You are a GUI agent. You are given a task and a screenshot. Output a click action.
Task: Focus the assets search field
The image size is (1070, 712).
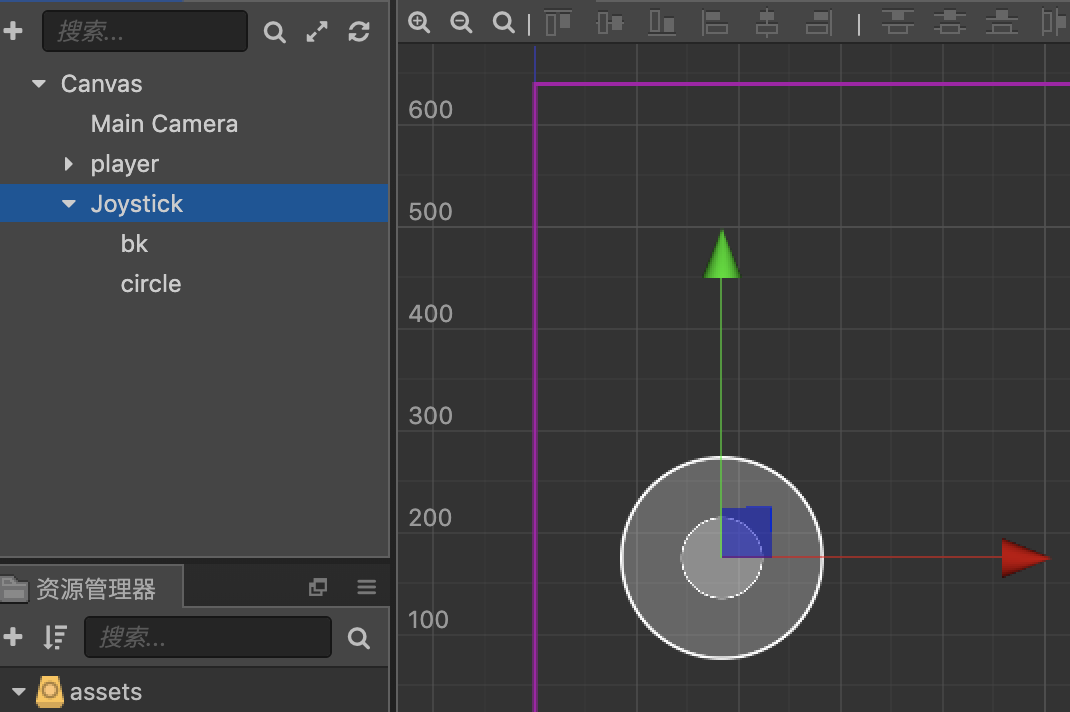[207, 638]
